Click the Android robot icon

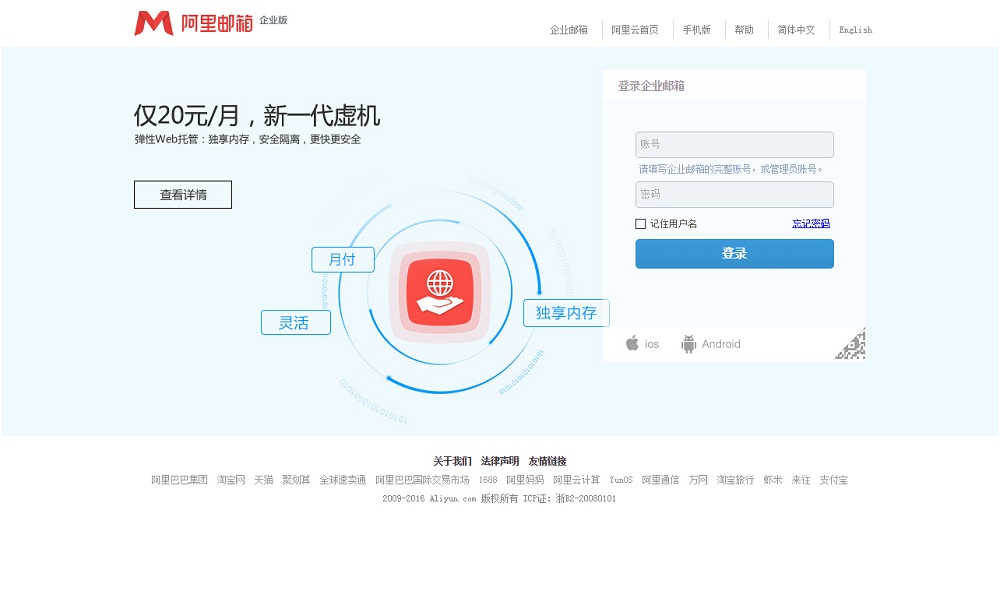tap(688, 344)
